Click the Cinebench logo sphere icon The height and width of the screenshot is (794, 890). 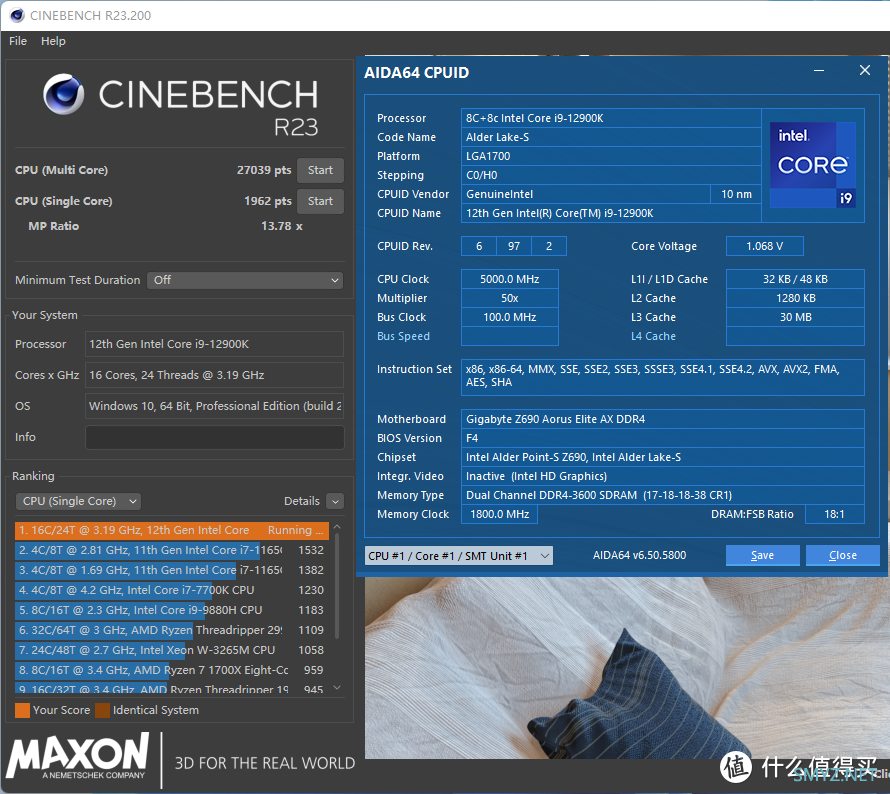pyautogui.click(x=64, y=94)
